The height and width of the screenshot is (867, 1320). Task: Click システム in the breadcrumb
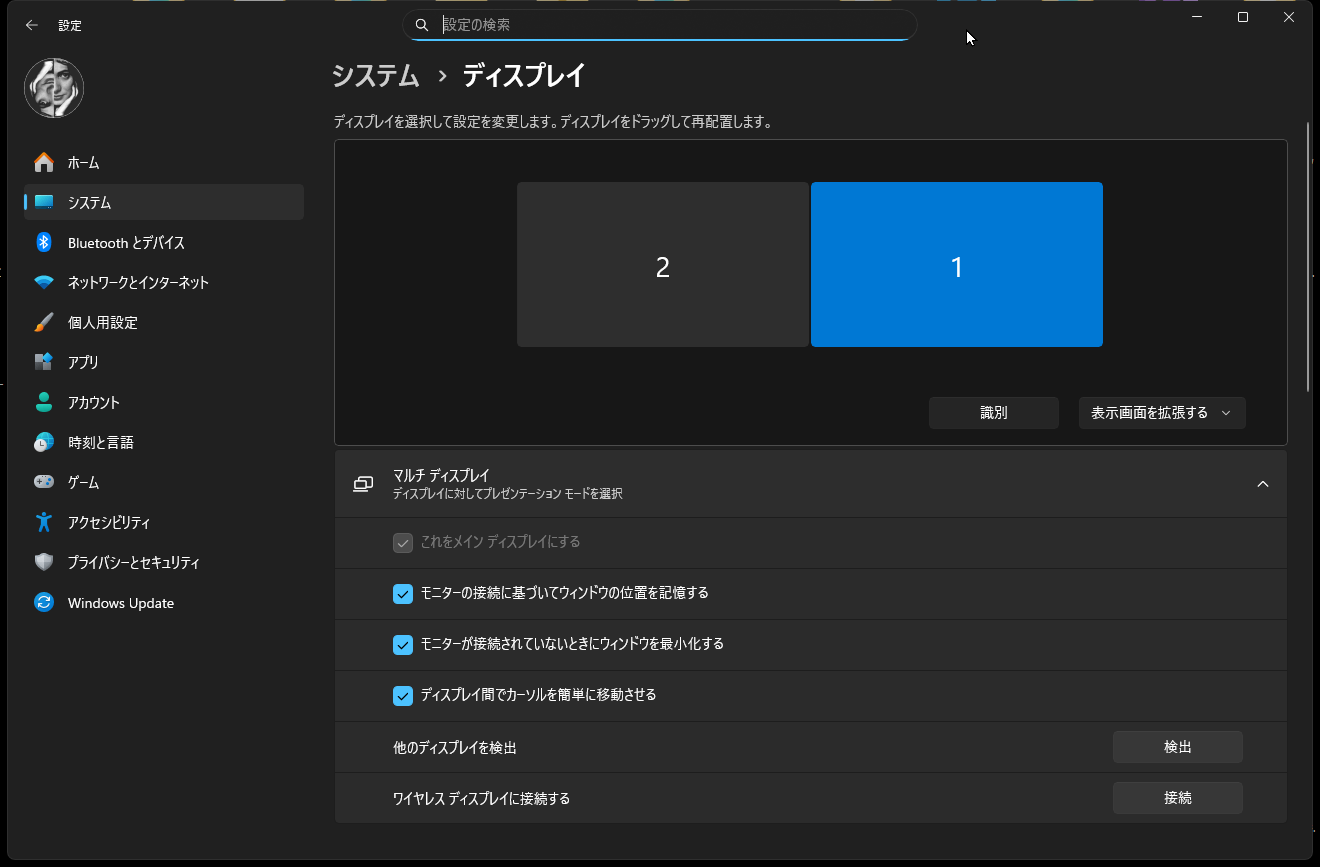[375, 75]
